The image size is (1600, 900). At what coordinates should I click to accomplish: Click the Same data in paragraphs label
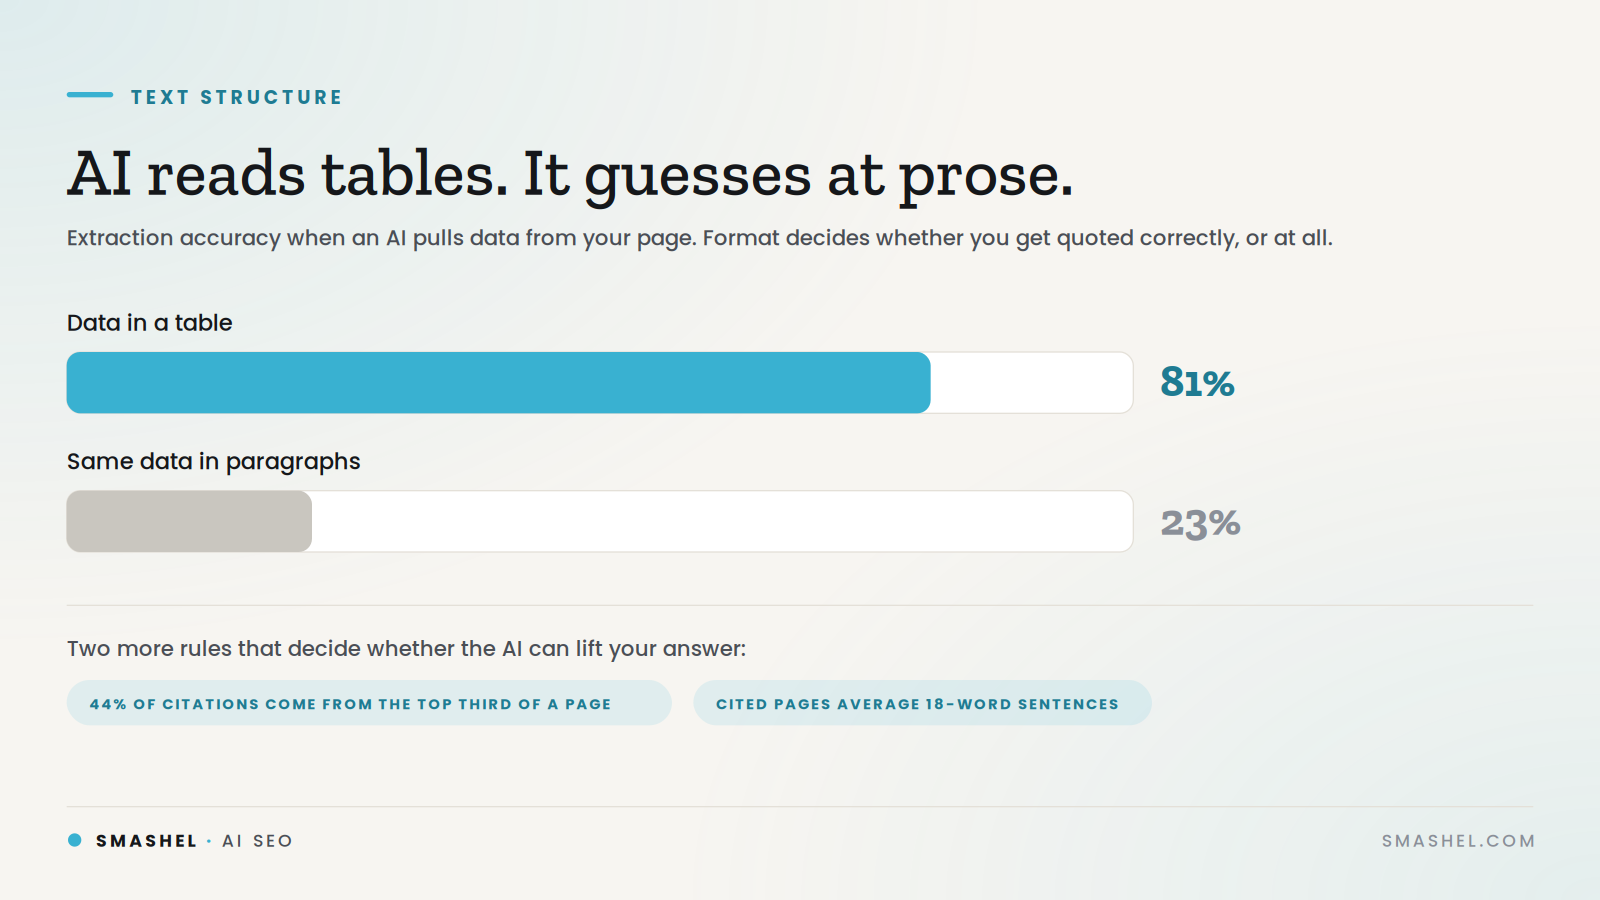(x=213, y=462)
